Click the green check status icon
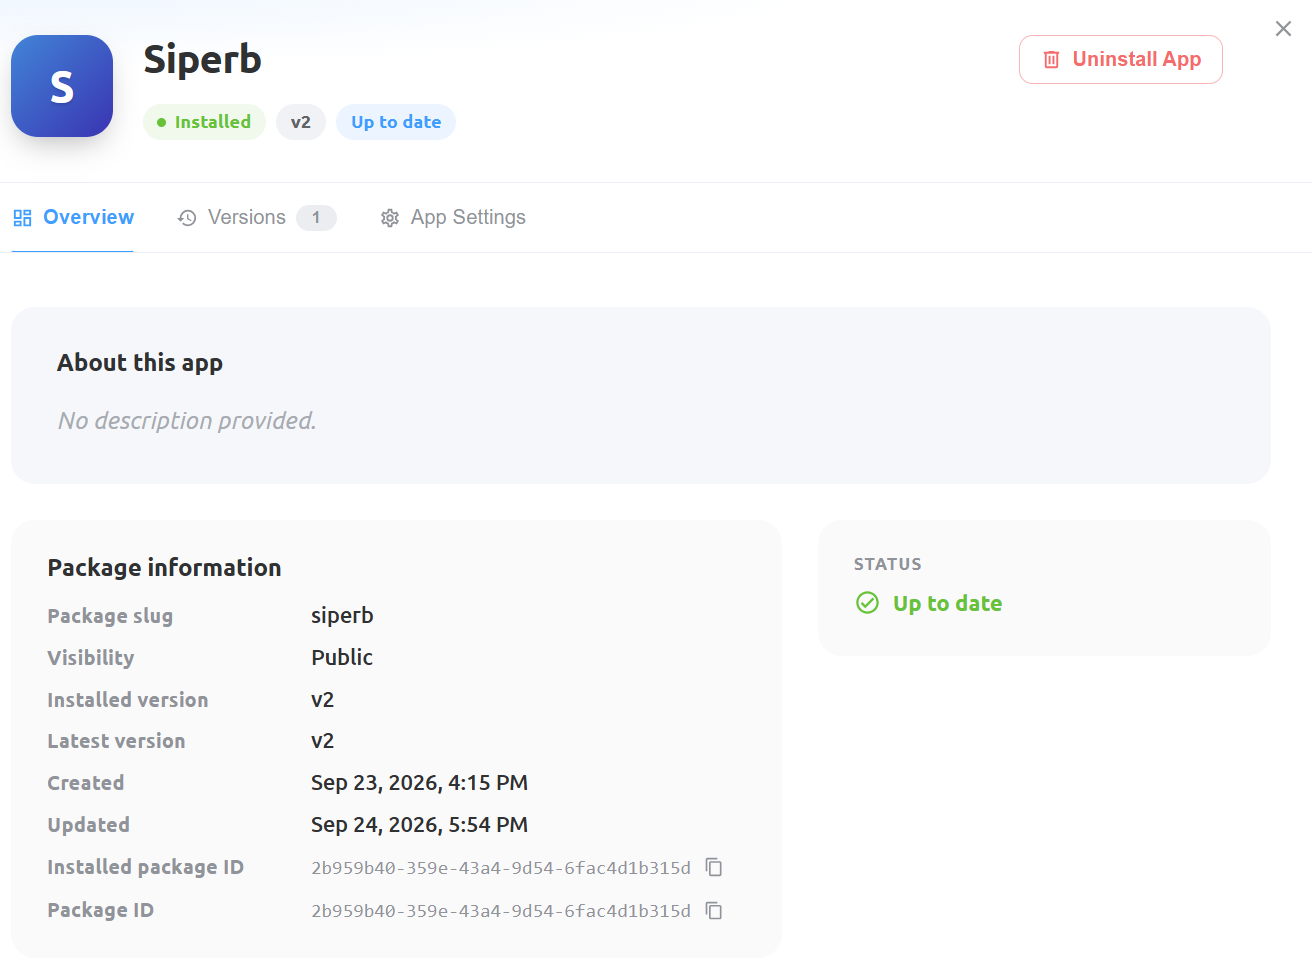Screen dimensions: 1312x964 [x=867, y=603]
